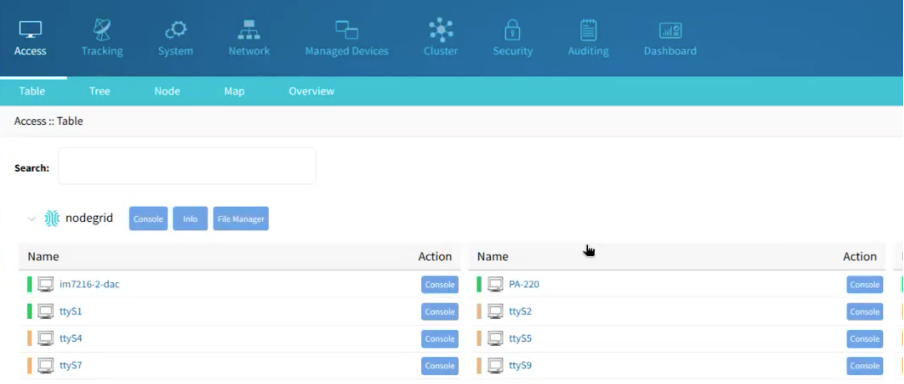Click the nodegrid group name
This screenshot has height=384, width=904.
click(x=89, y=219)
